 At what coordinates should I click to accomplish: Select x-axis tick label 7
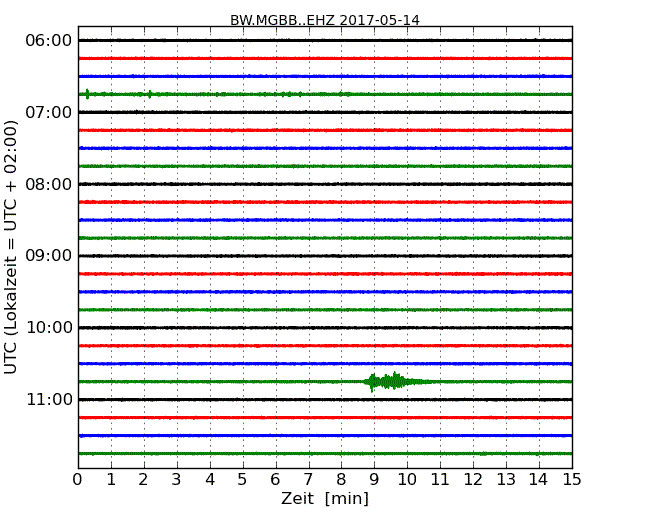tap(308, 480)
